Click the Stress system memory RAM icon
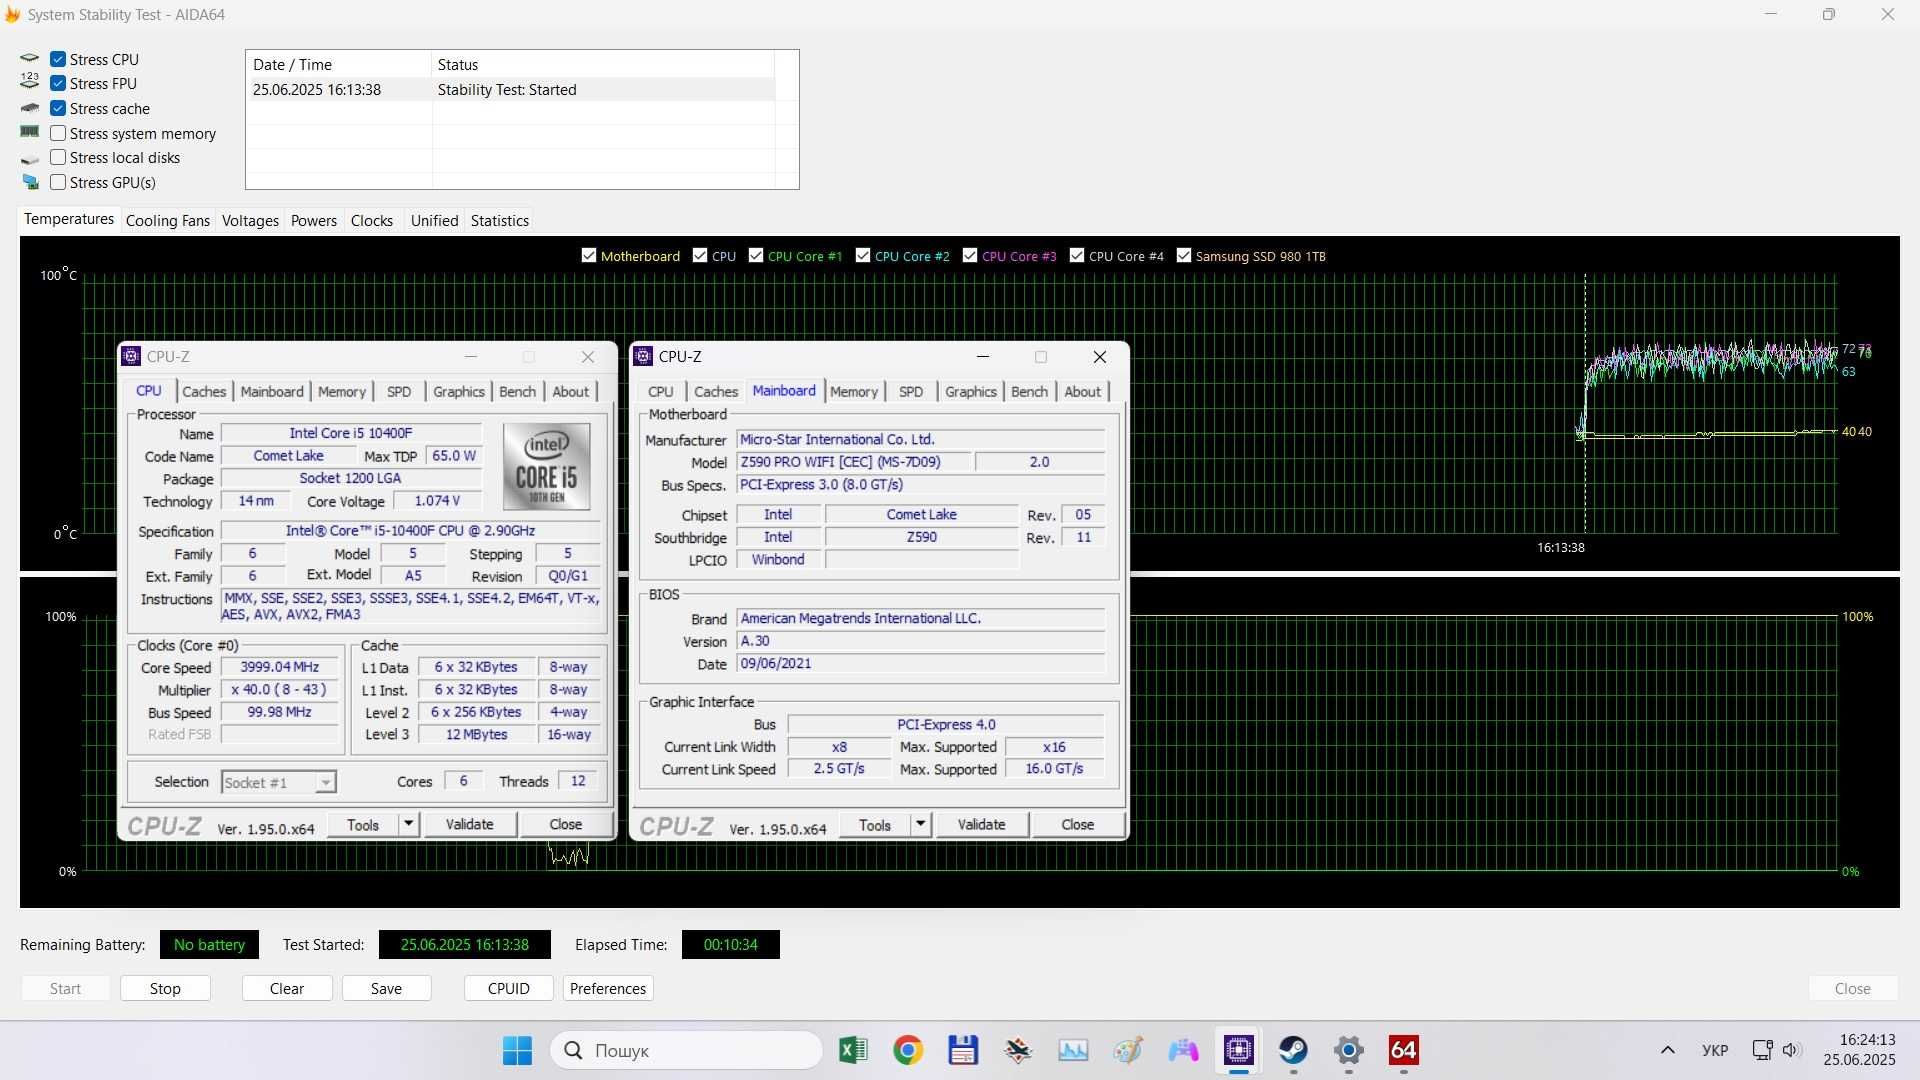This screenshot has height=1080, width=1920. tap(30, 132)
